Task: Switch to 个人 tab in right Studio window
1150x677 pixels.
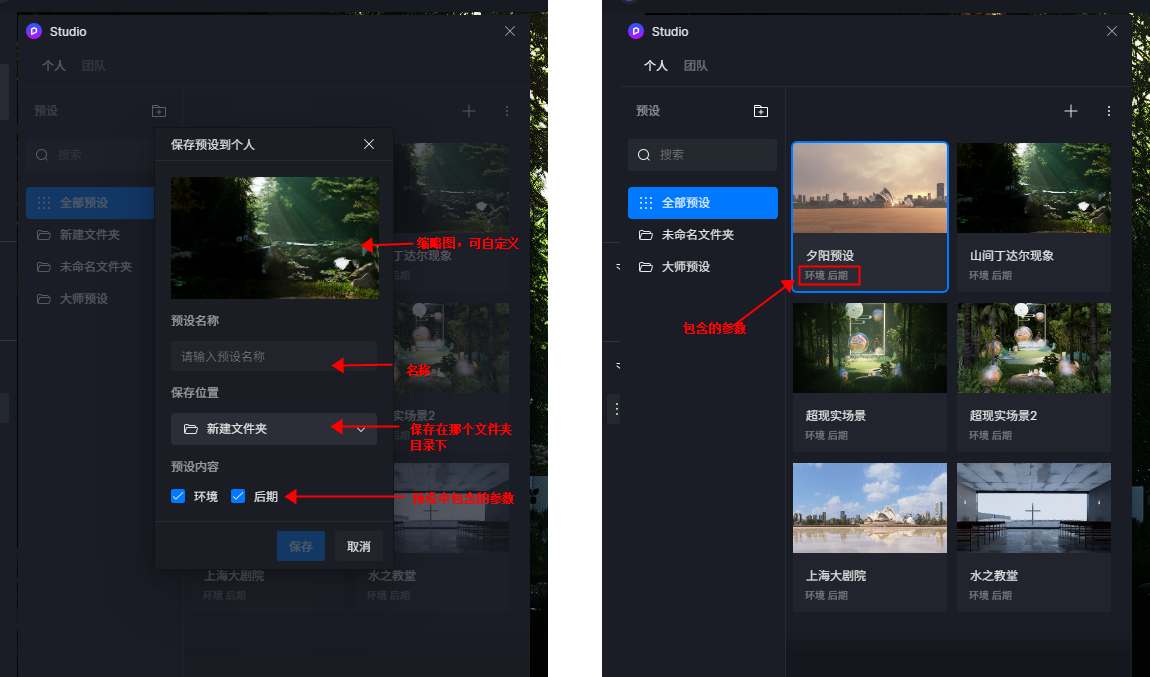Action: pyautogui.click(x=656, y=66)
